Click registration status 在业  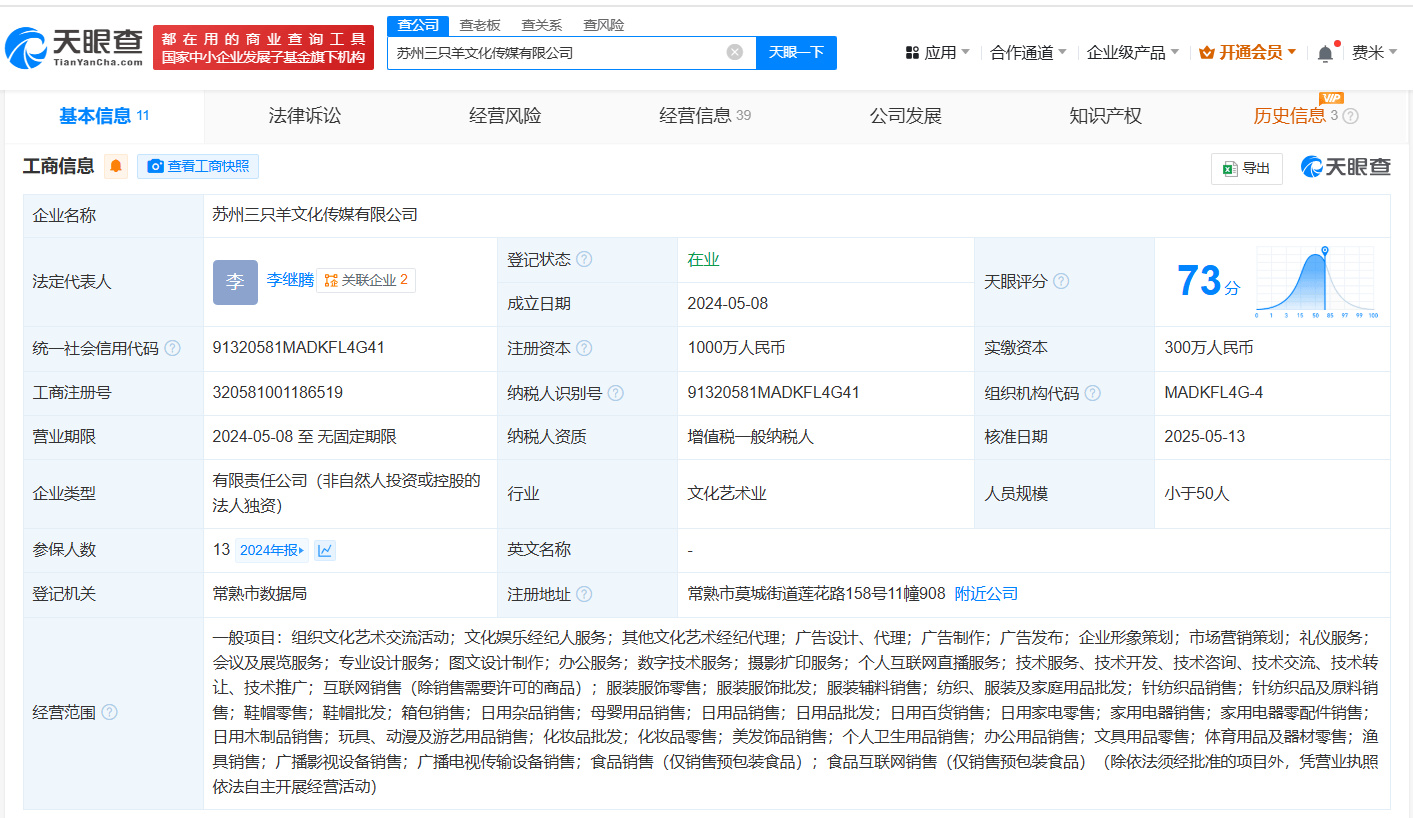point(704,259)
